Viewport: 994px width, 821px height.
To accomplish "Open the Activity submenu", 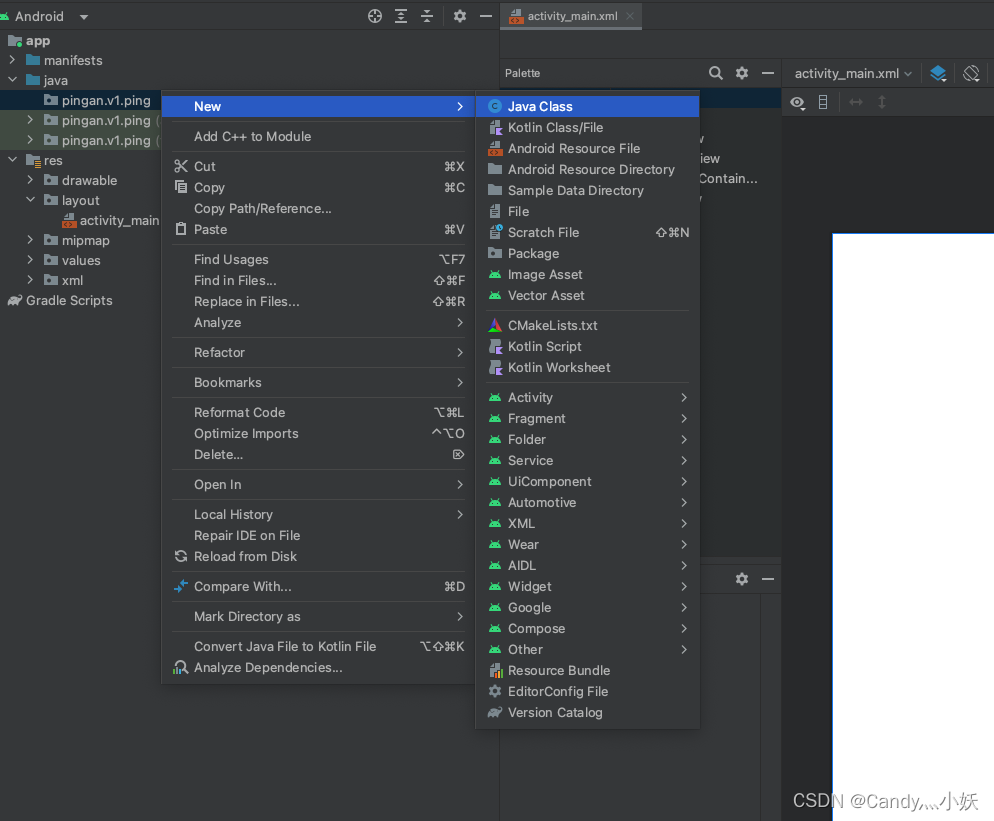I will 587,398.
